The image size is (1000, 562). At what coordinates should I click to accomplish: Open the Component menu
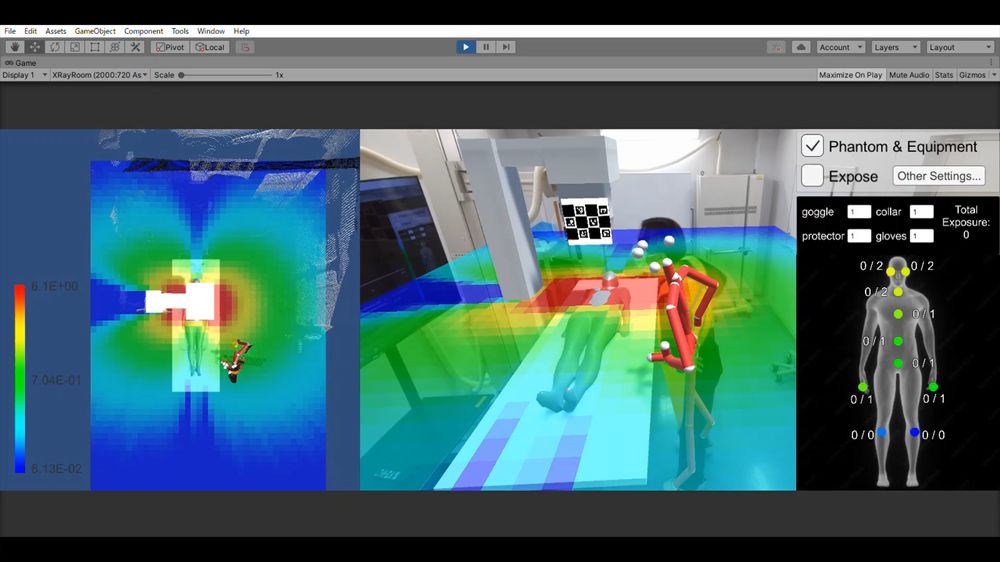pyautogui.click(x=143, y=31)
